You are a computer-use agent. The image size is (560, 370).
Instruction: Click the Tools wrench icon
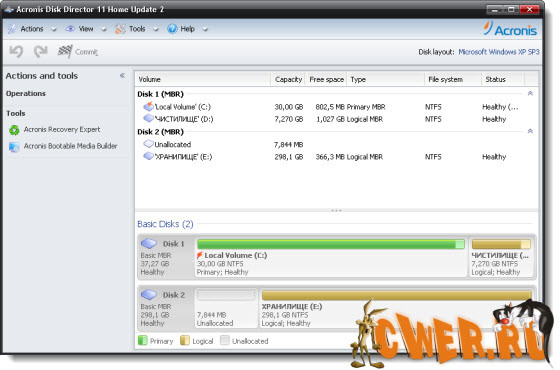tap(120, 29)
